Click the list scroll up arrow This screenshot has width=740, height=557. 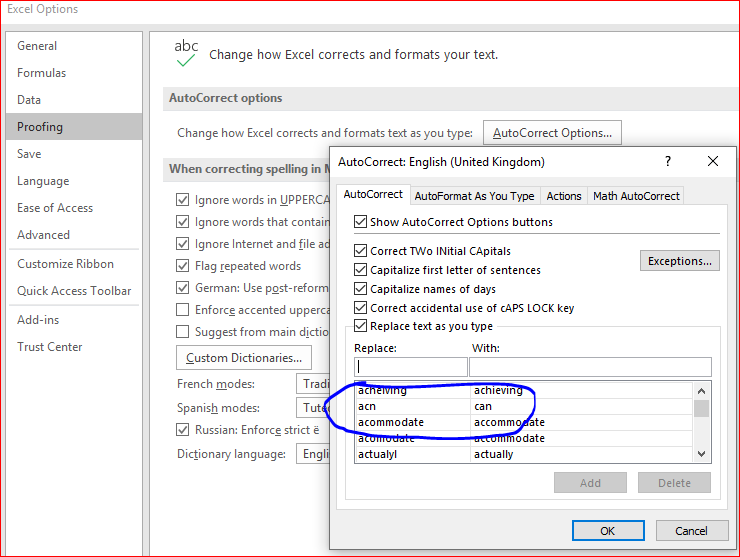click(701, 391)
